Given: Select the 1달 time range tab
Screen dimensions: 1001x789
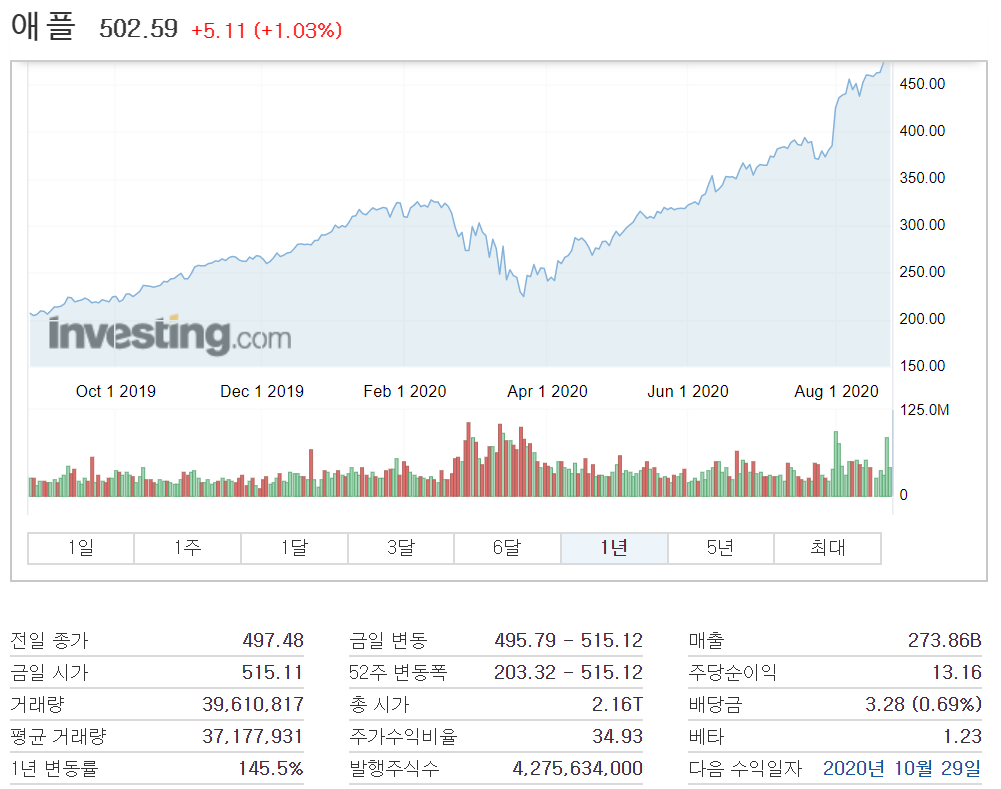Looking at the screenshot, I should (294, 548).
